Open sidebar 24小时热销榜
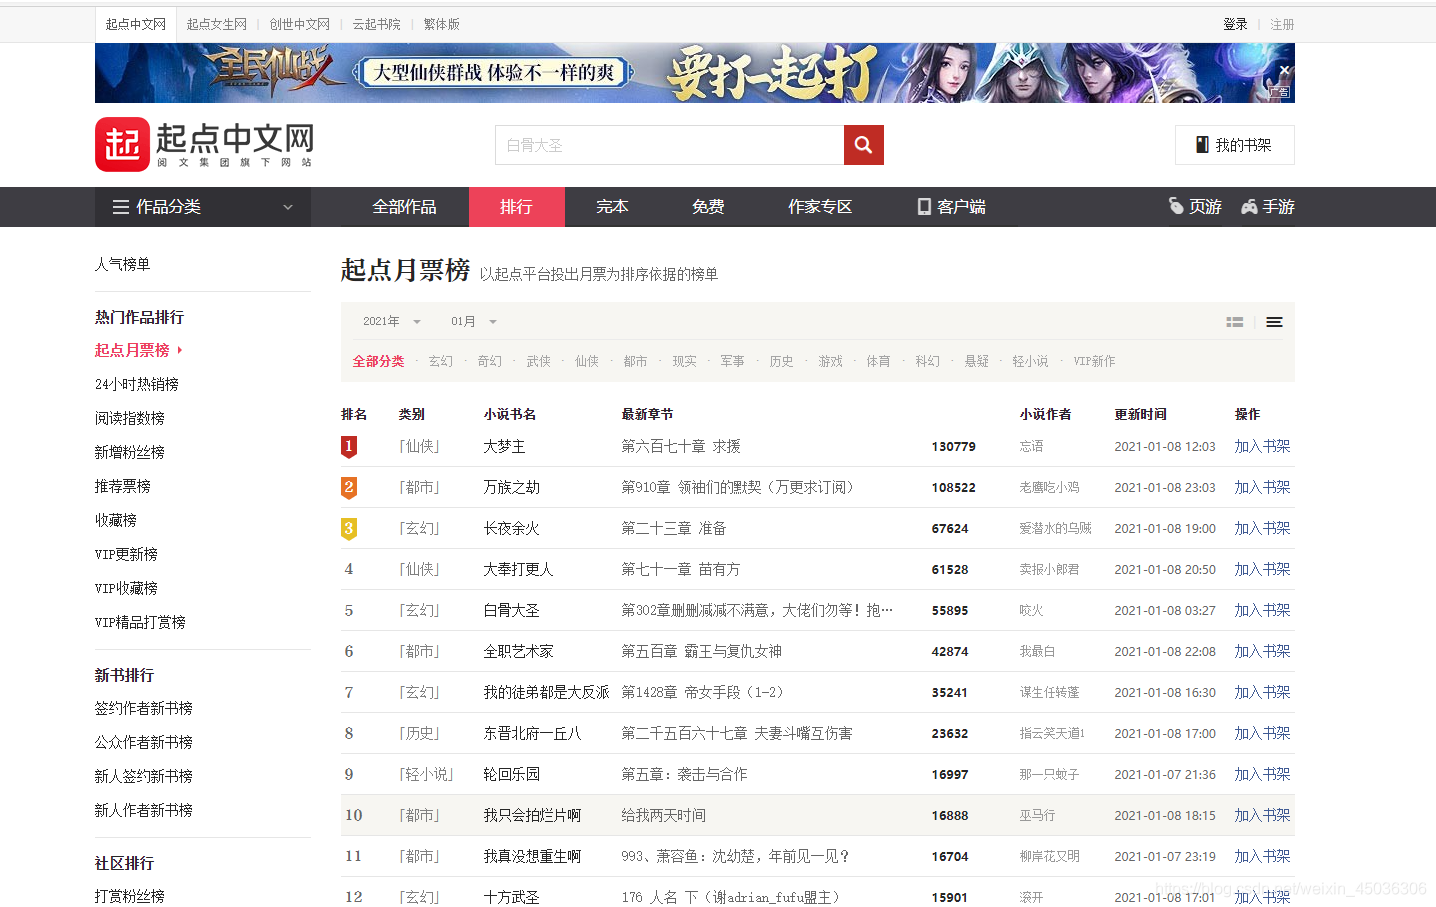The image size is (1436, 907). [x=137, y=384]
